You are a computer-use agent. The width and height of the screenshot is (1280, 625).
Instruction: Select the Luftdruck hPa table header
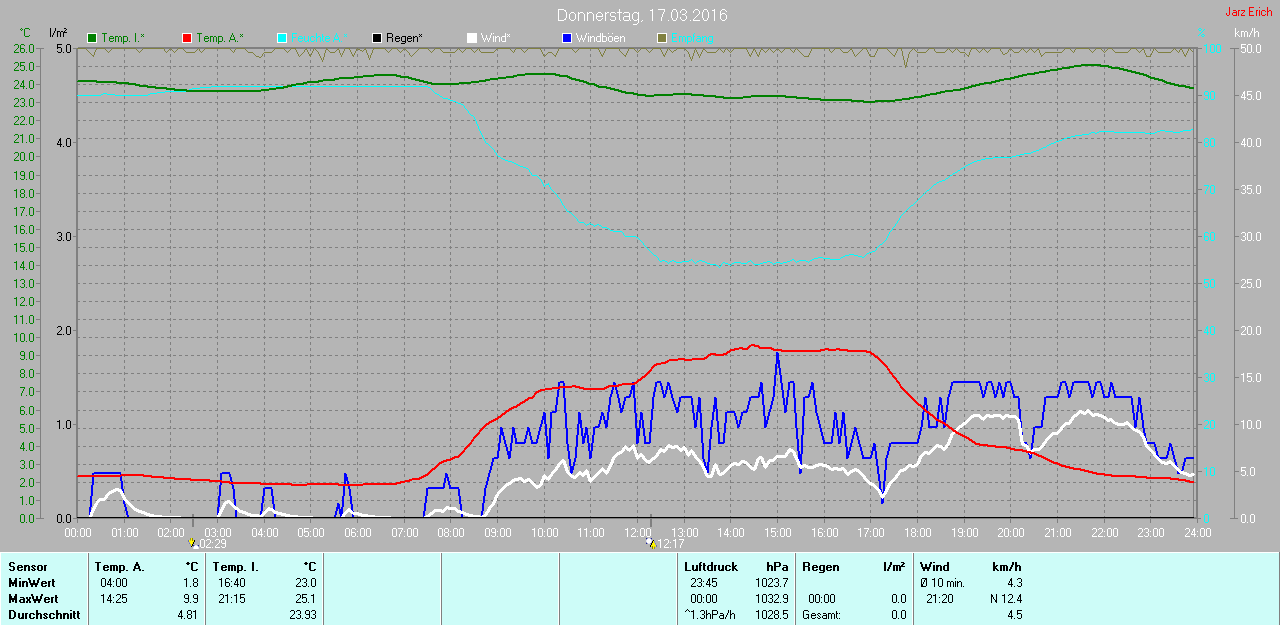click(x=731, y=567)
